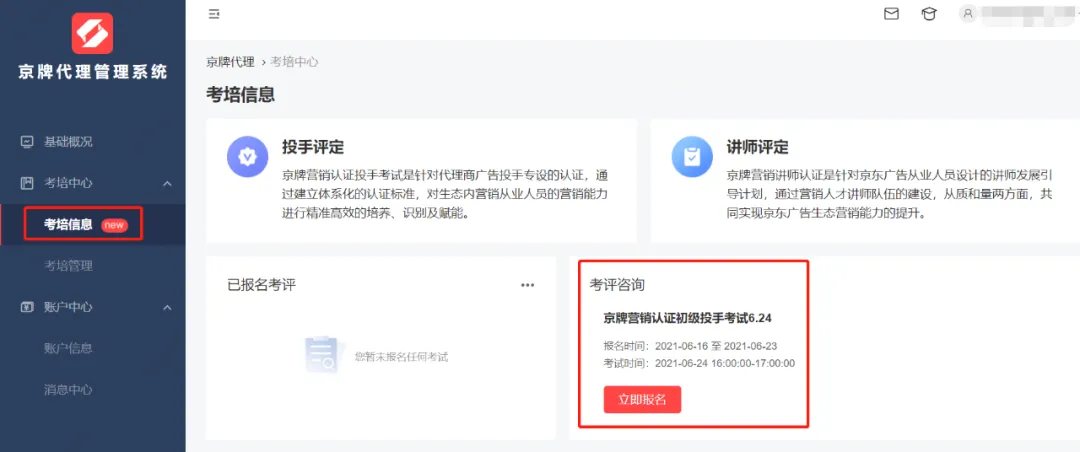Click the 考培中心 sidebar icon
This screenshot has width=1080, height=452.
click(x=28, y=183)
